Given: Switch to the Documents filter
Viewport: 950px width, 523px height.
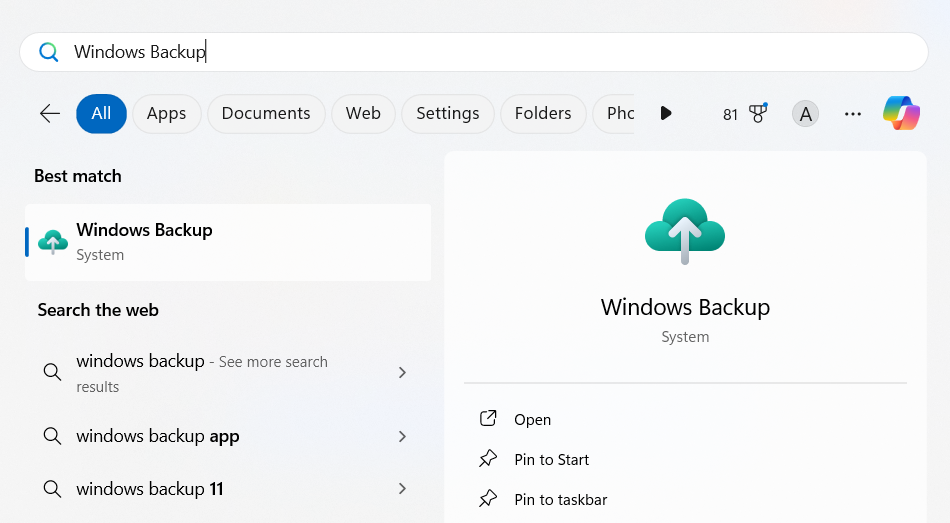Looking at the screenshot, I should click(266, 113).
